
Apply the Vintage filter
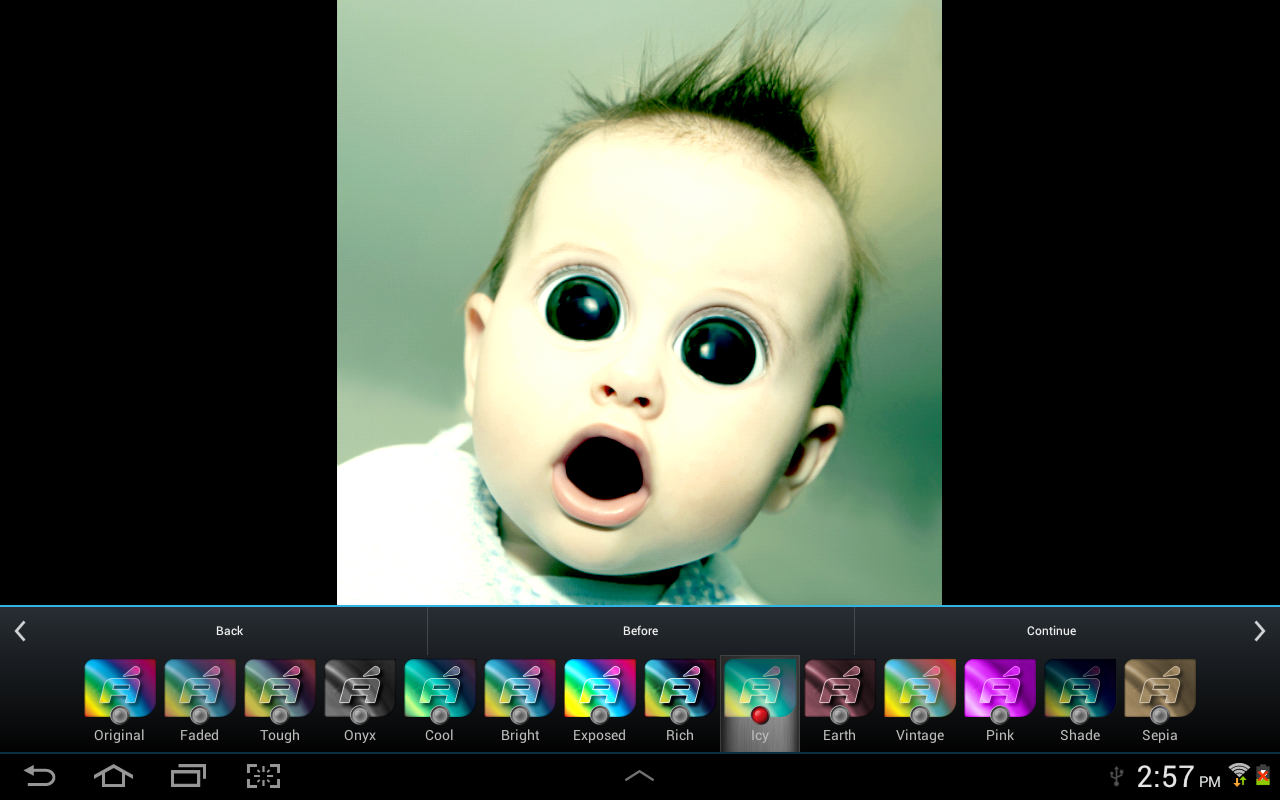(919, 690)
